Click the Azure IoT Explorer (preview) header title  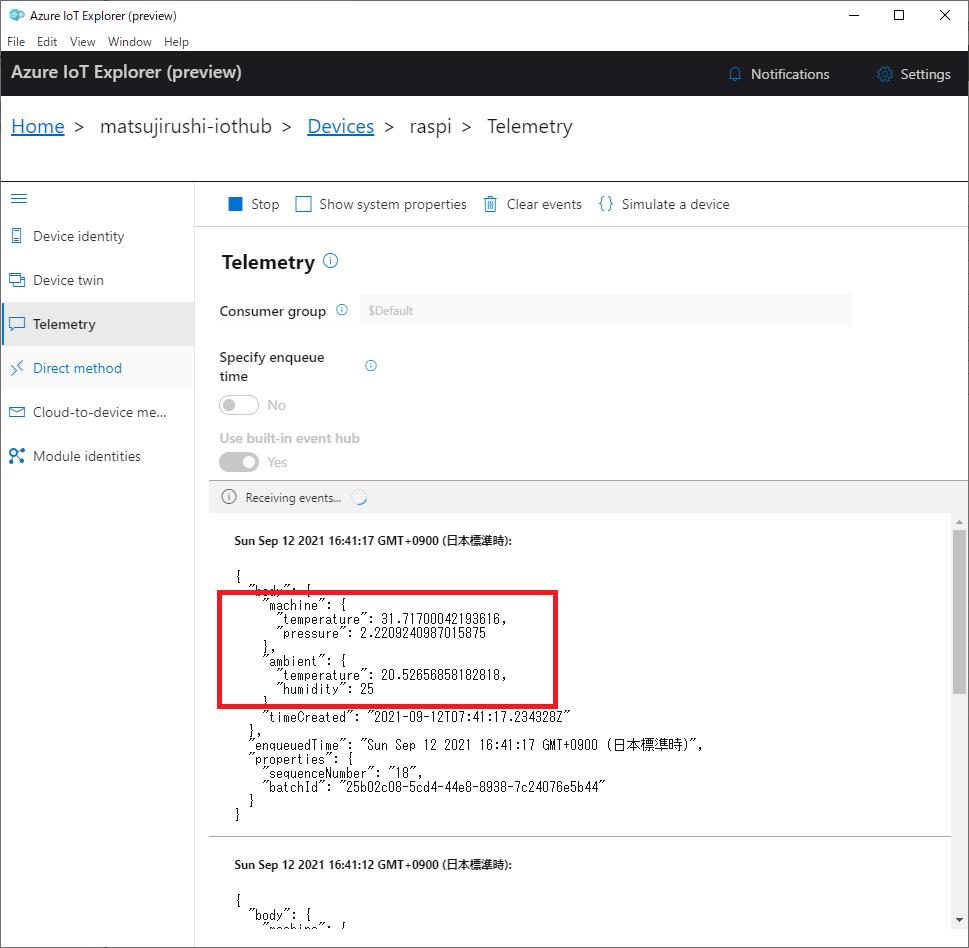126,72
